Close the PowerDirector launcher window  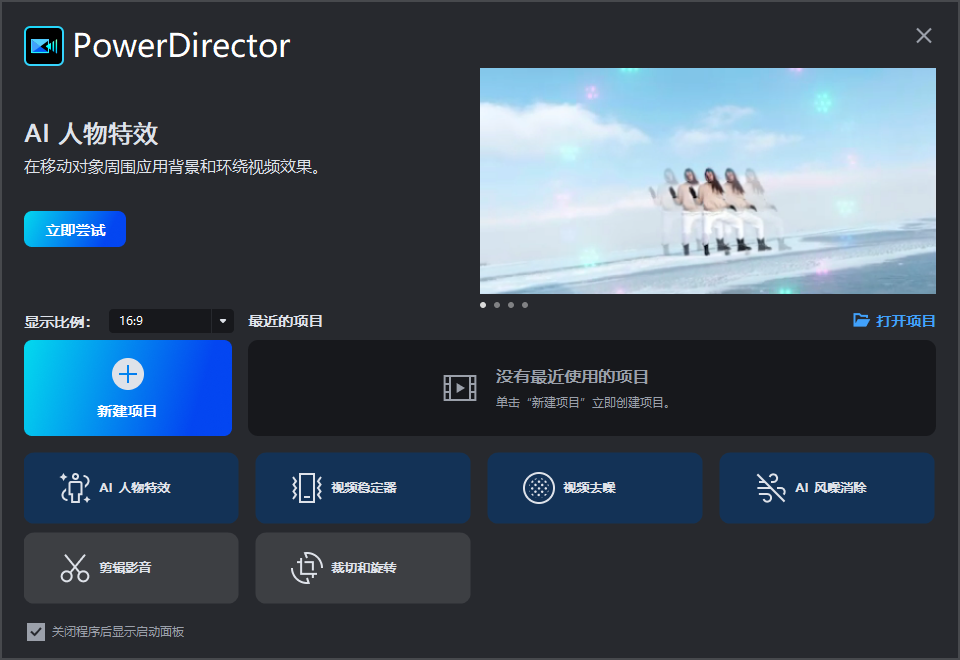(x=924, y=36)
